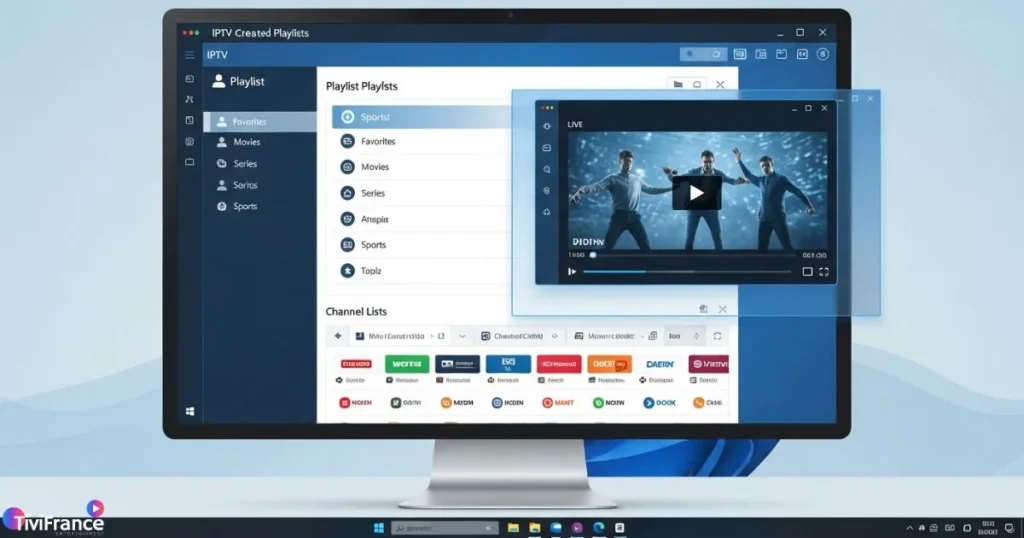Click the video progress bar in the player
Viewport: 1024px width, 538px height.
point(687,272)
